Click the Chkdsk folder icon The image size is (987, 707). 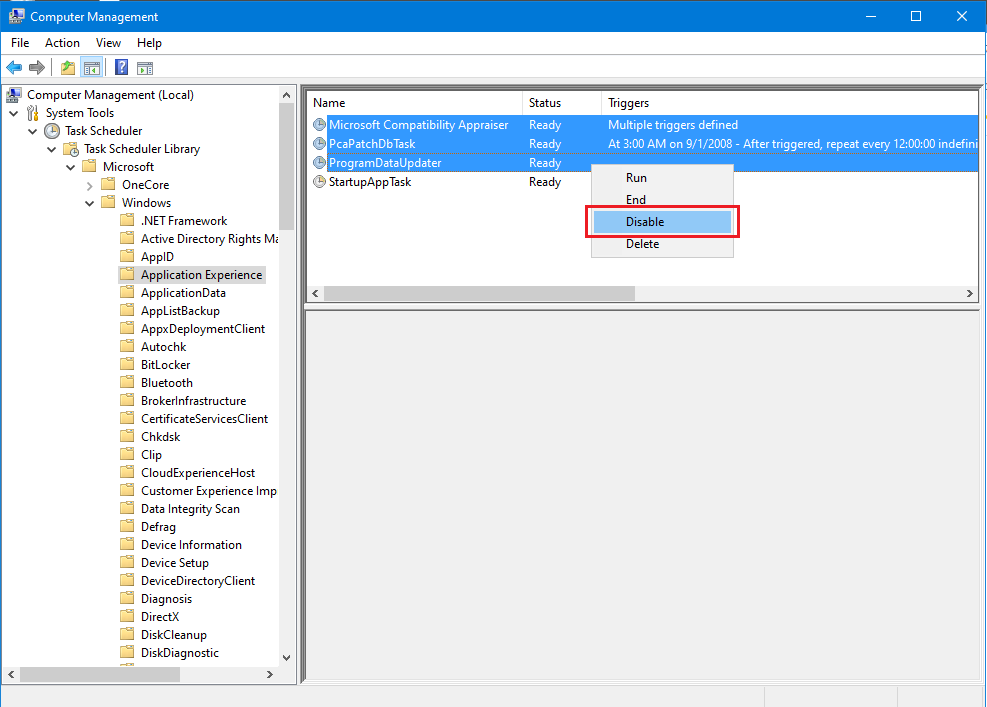(x=127, y=436)
